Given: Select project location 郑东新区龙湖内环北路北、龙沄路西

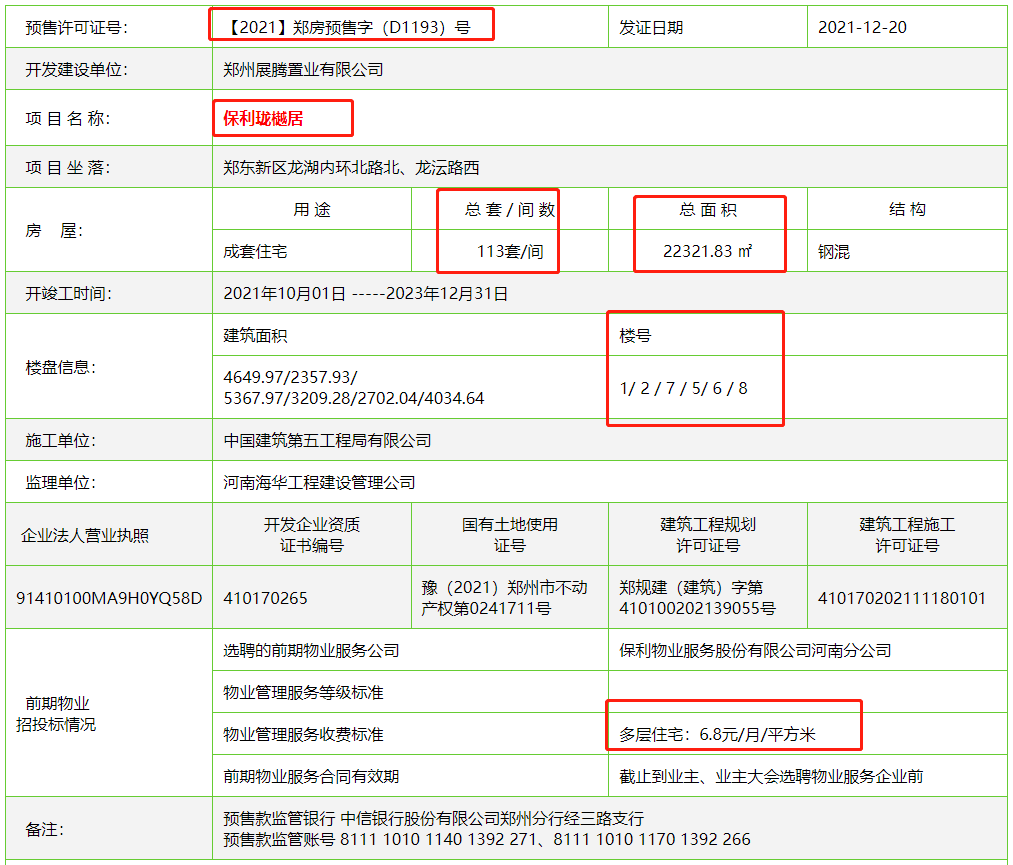Looking at the screenshot, I should (351, 167).
